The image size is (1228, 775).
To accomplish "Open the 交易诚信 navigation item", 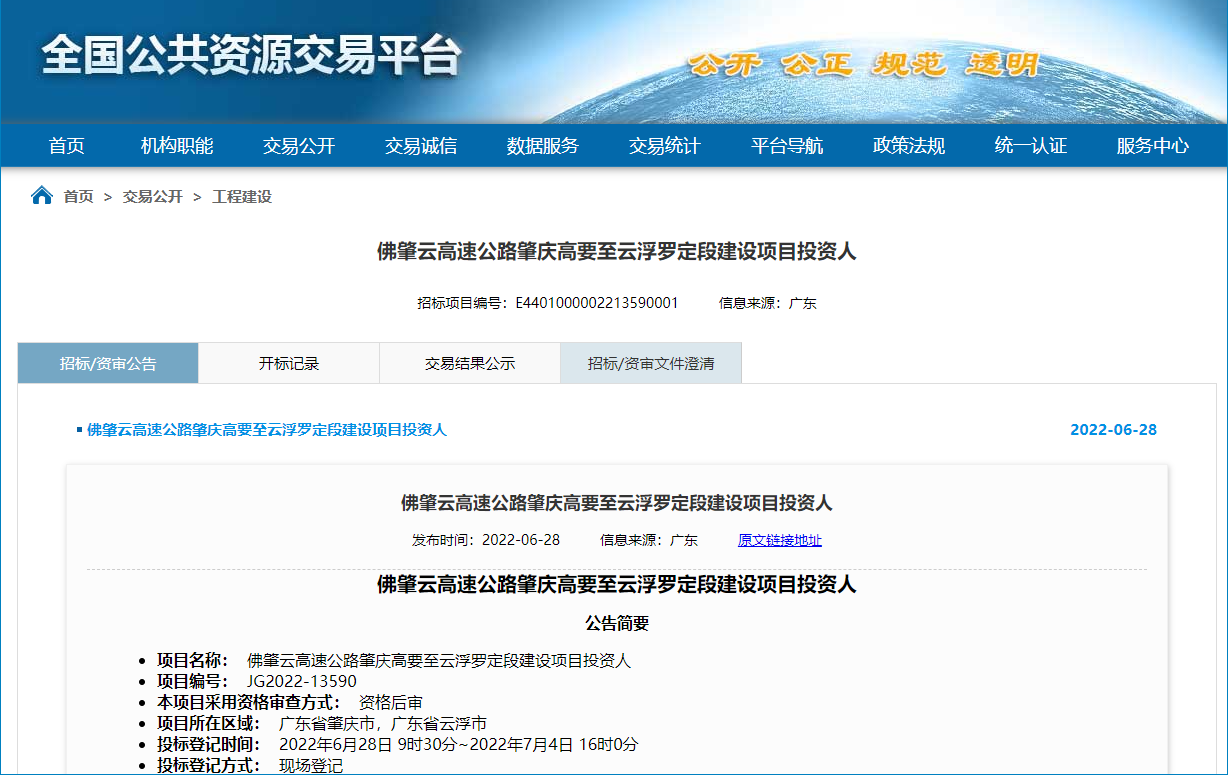I will point(421,146).
